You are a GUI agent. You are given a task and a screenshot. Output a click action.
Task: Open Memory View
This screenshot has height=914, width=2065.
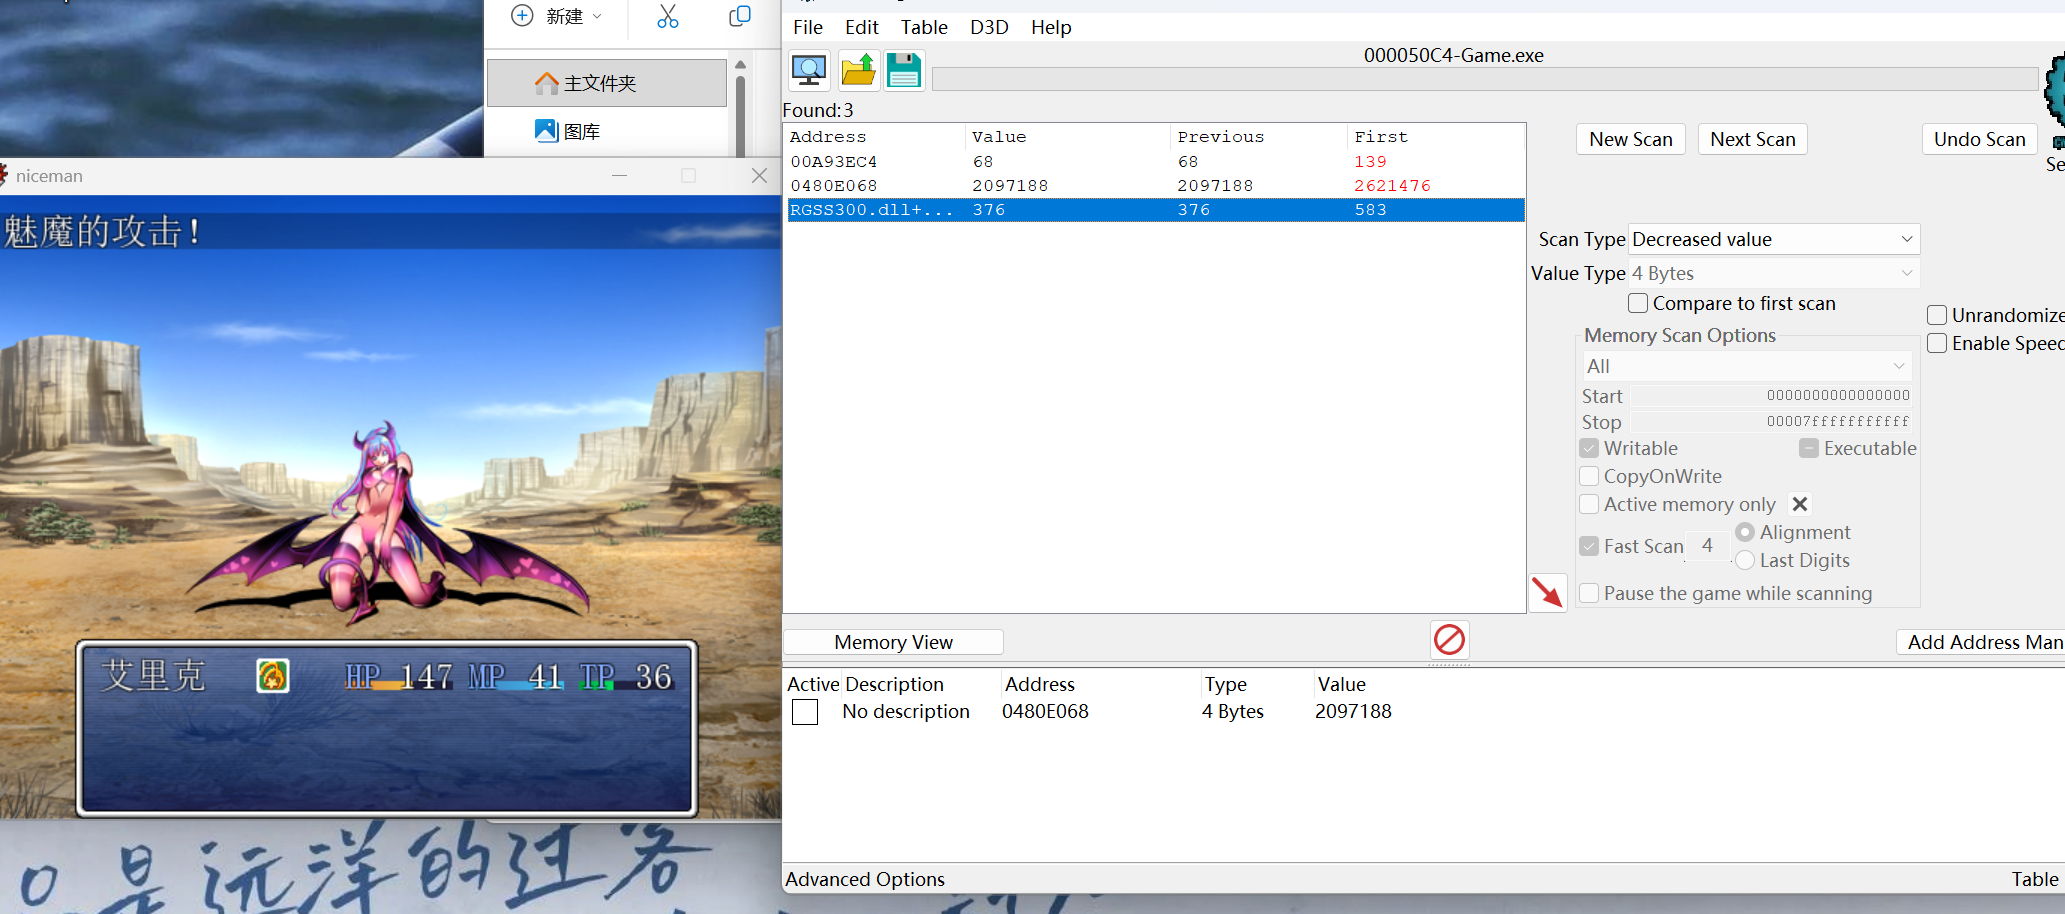point(893,642)
